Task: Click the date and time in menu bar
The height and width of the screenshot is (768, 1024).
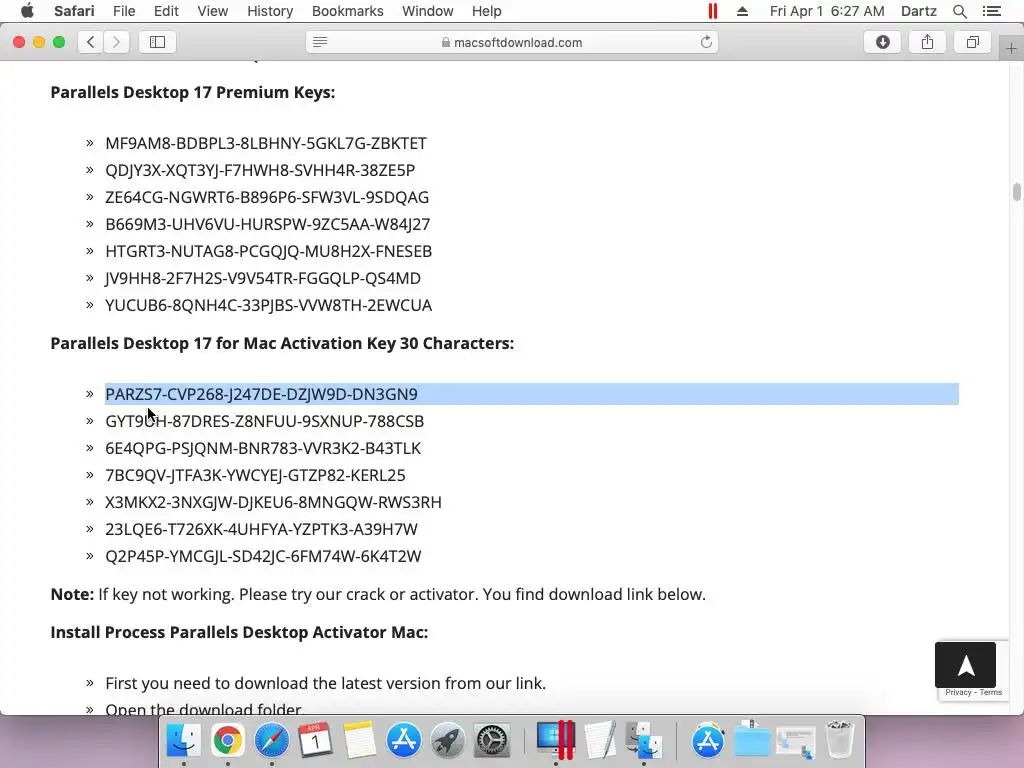Action: click(827, 11)
